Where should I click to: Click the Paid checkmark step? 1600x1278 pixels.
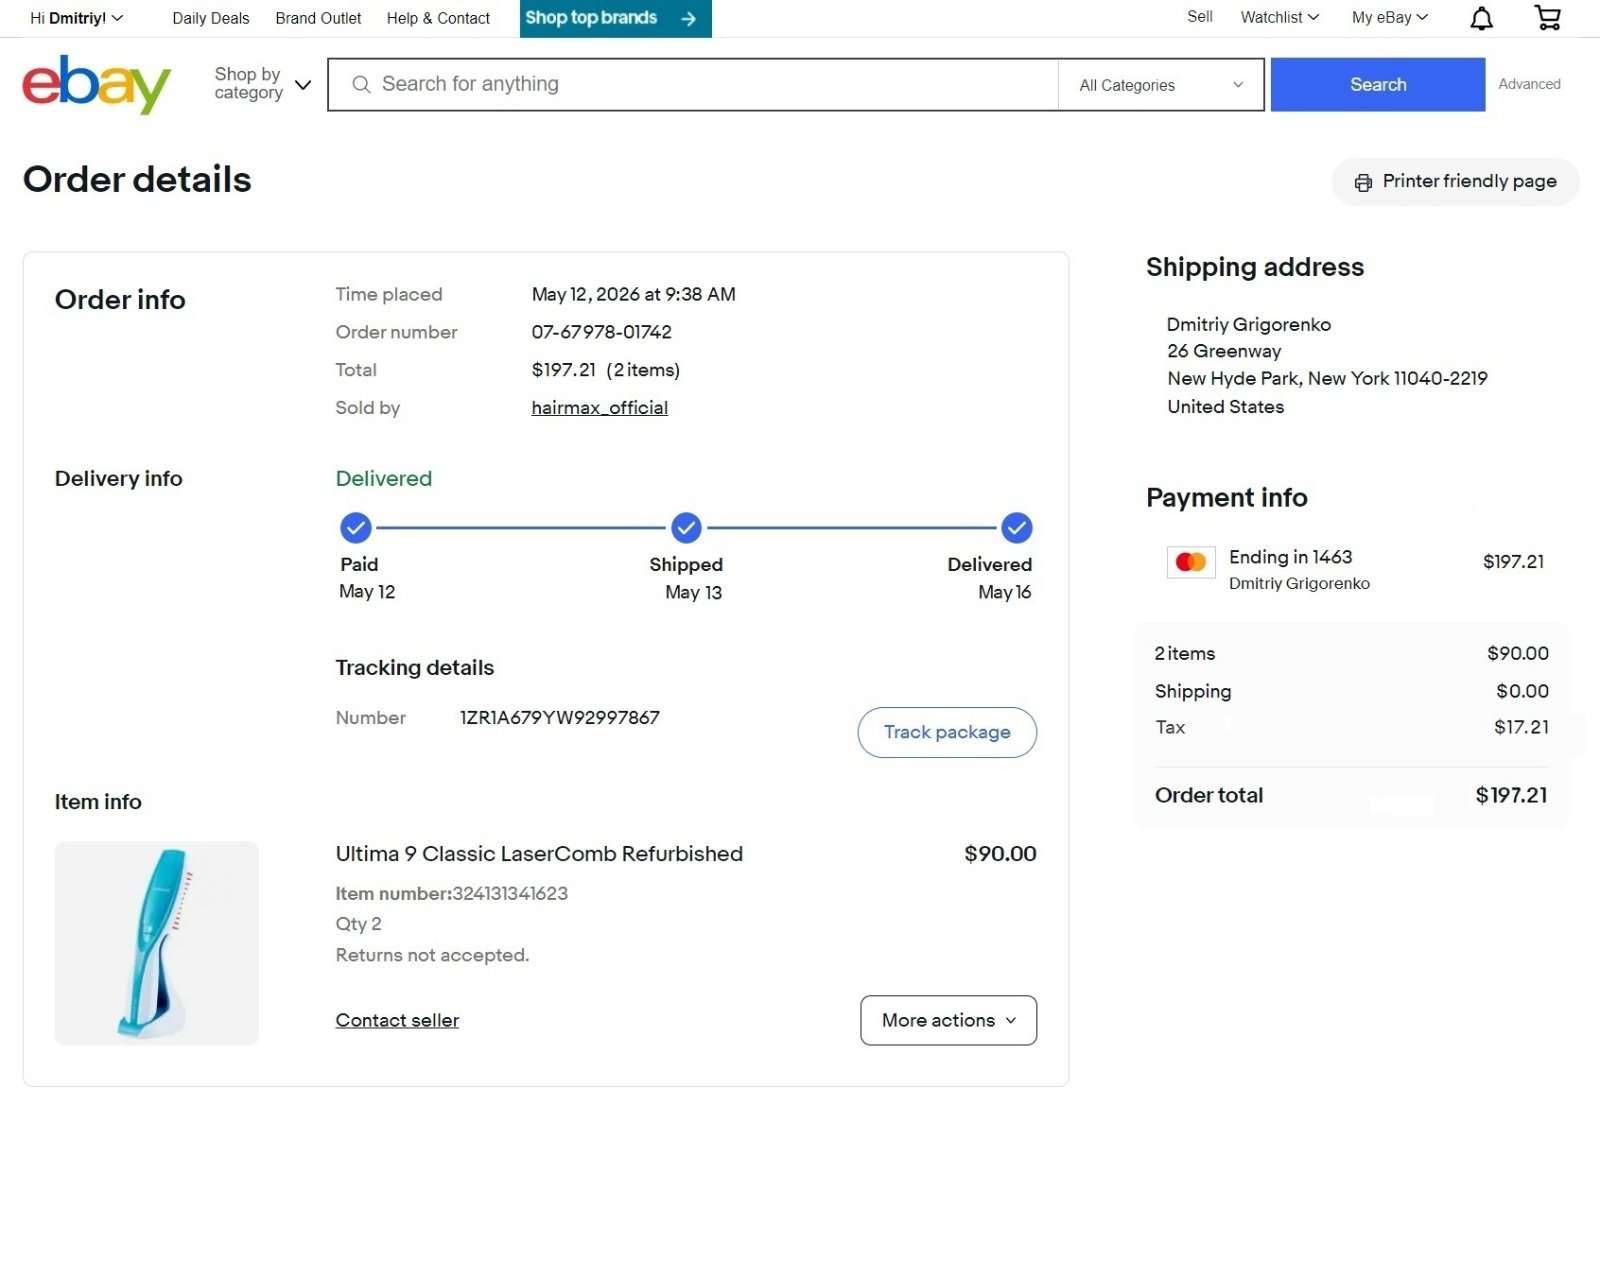click(356, 527)
